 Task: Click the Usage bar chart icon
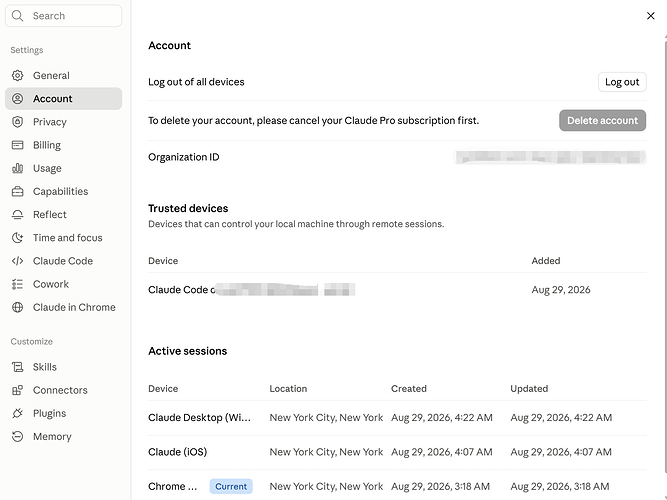click(17, 168)
